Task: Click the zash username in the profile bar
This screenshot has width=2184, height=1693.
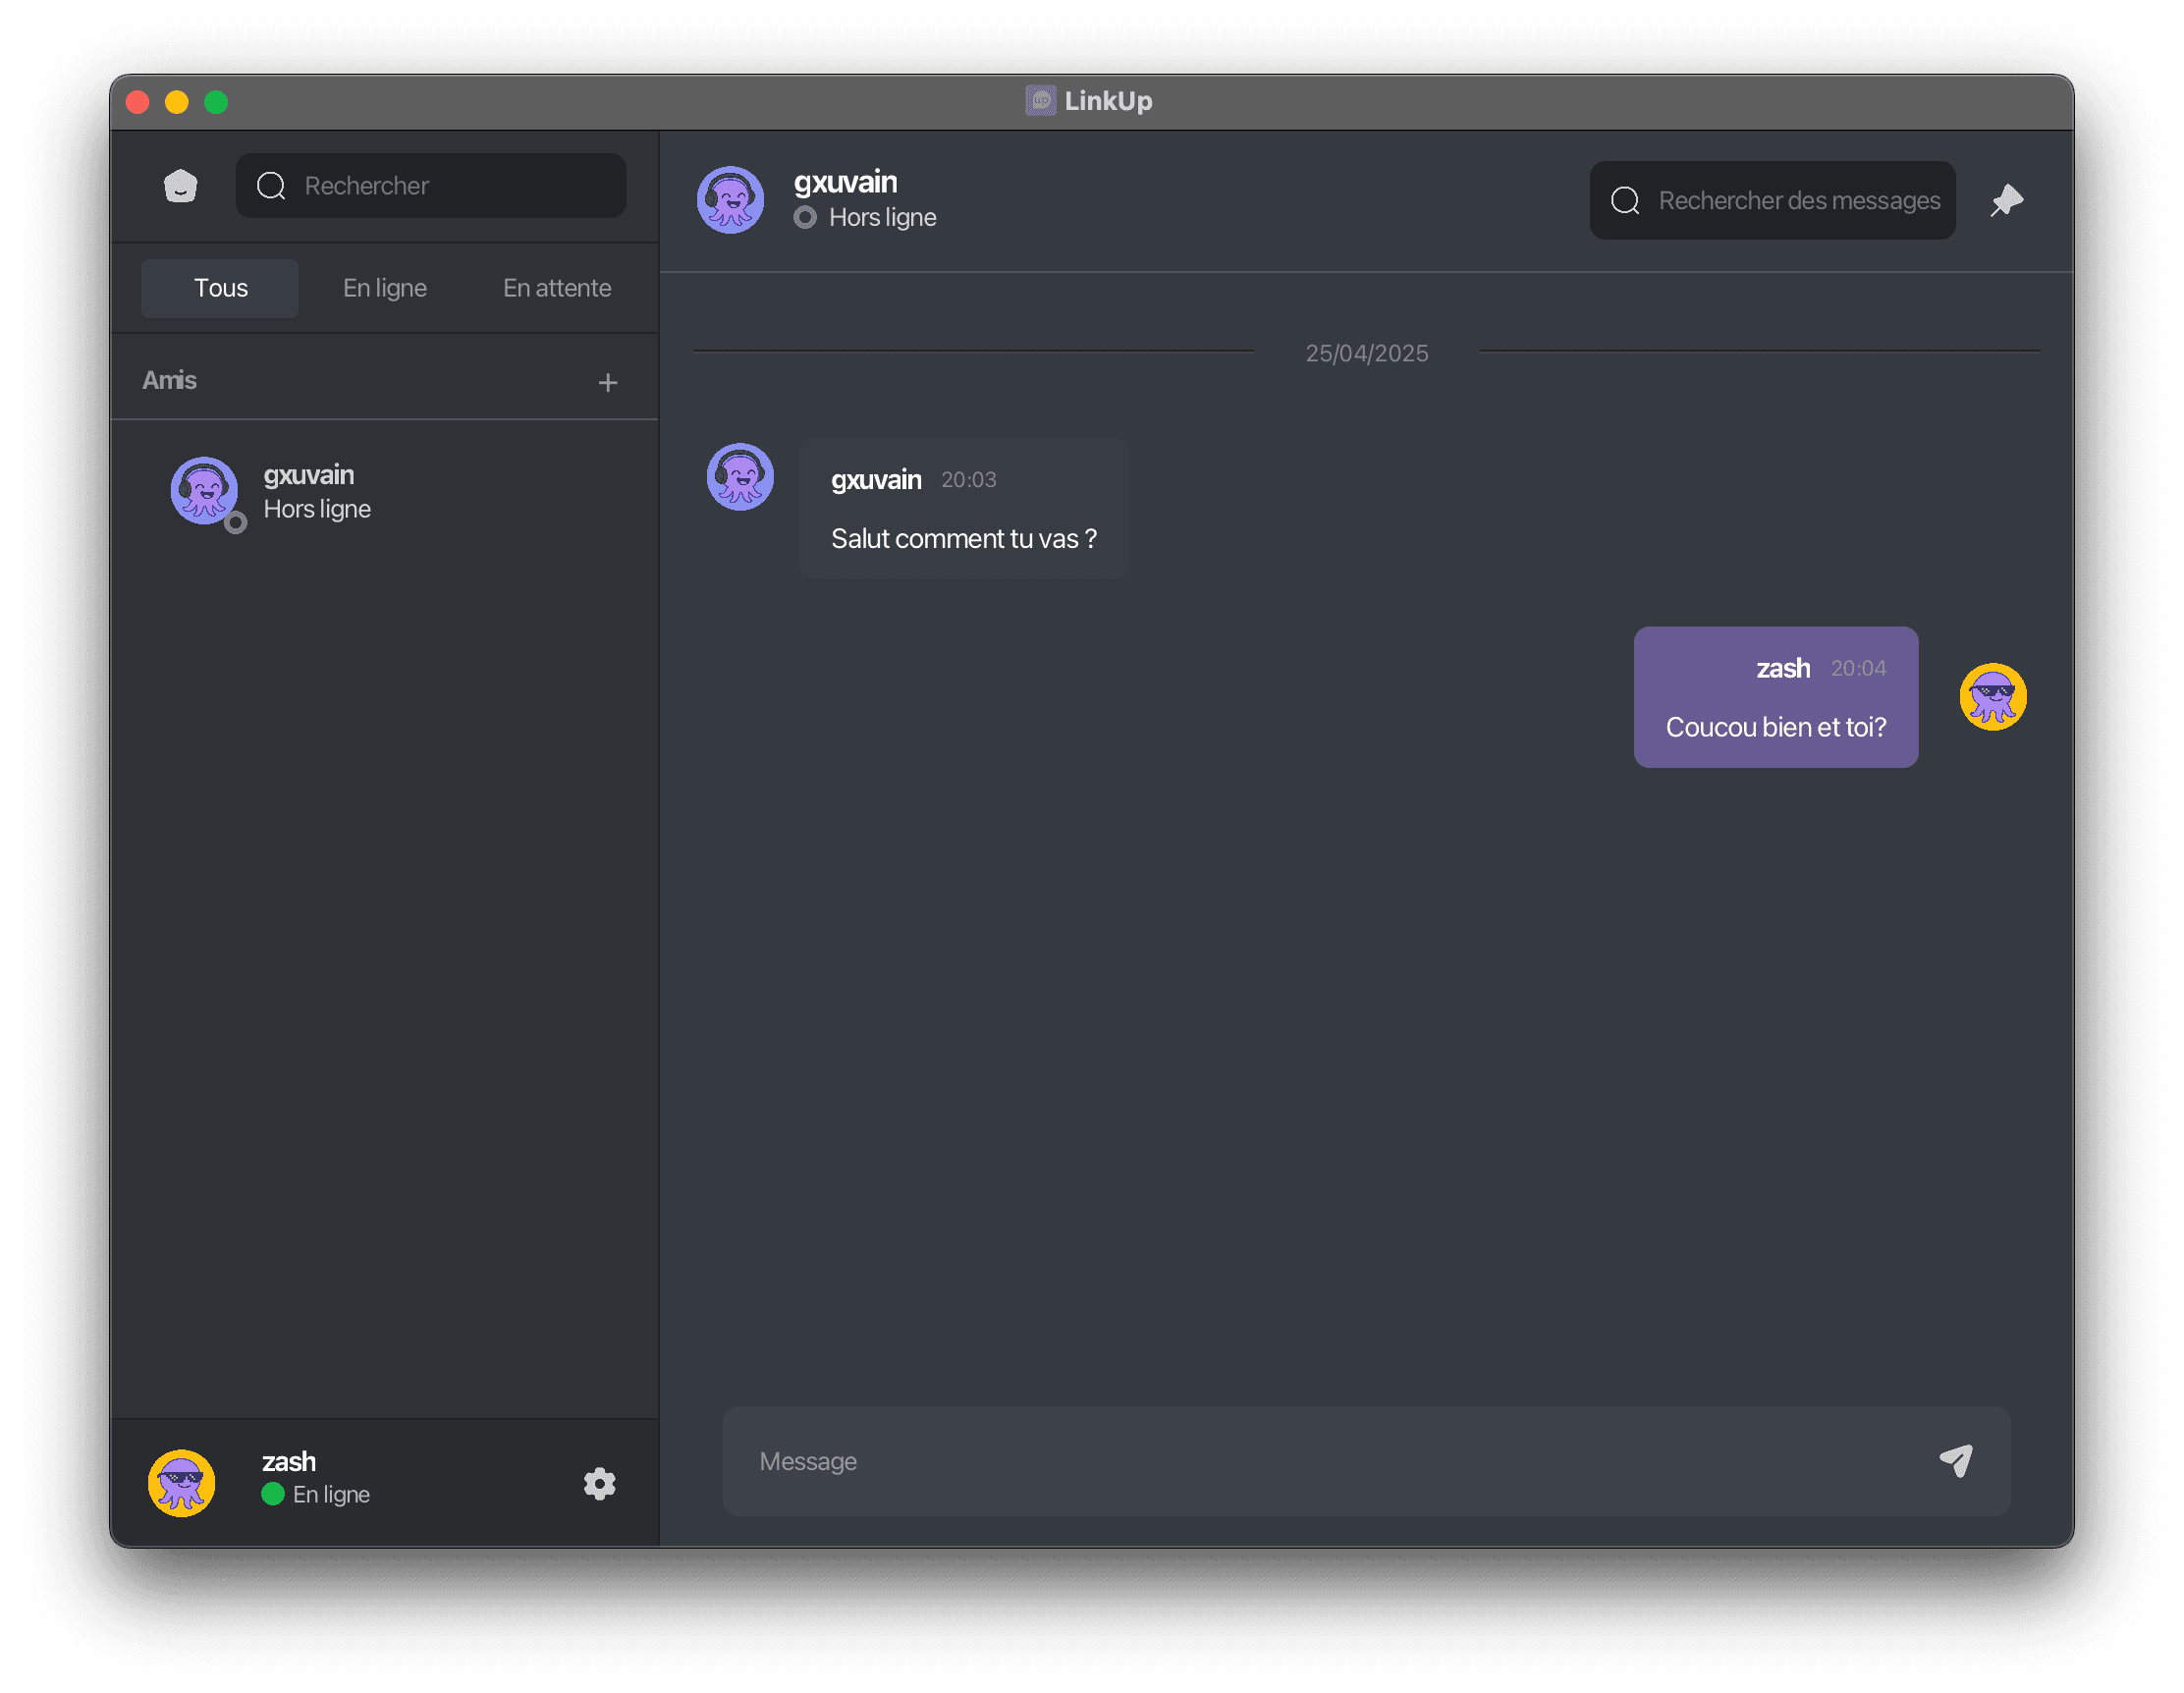Action: click(289, 1462)
